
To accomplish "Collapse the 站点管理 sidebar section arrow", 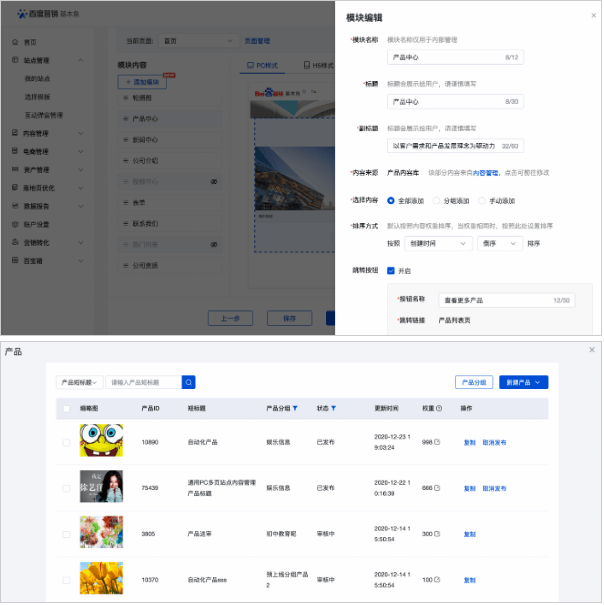I will point(81,60).
